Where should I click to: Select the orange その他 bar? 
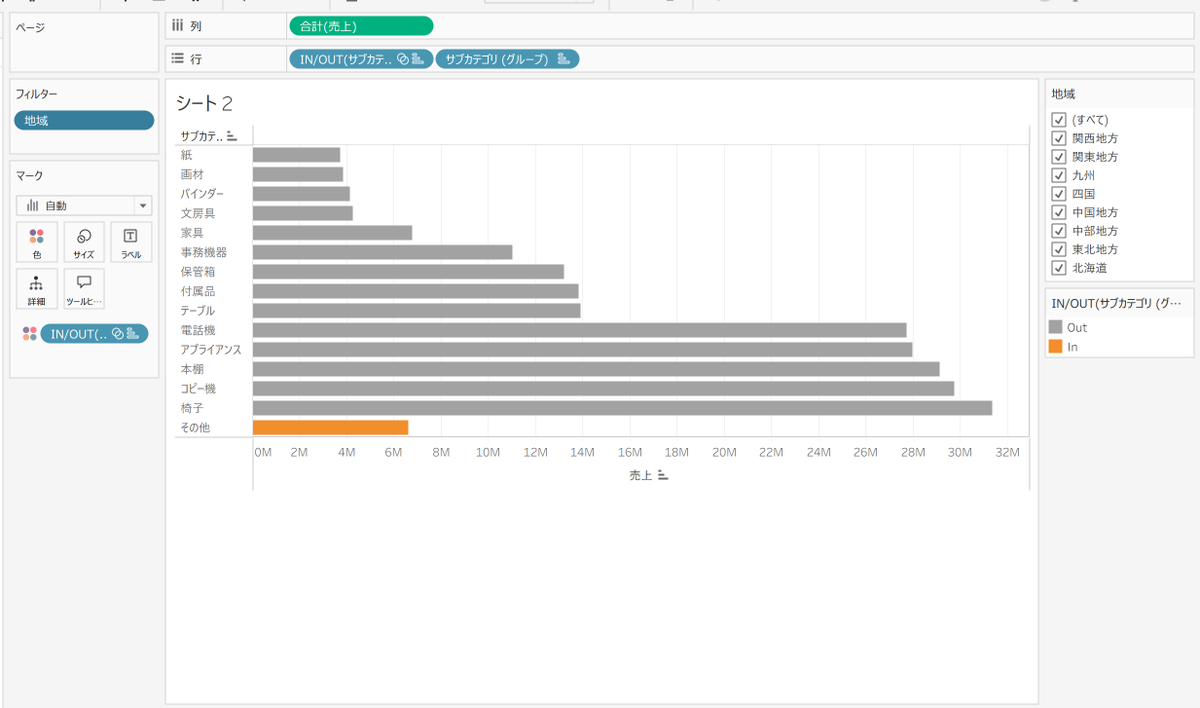[x=331, y=427]
